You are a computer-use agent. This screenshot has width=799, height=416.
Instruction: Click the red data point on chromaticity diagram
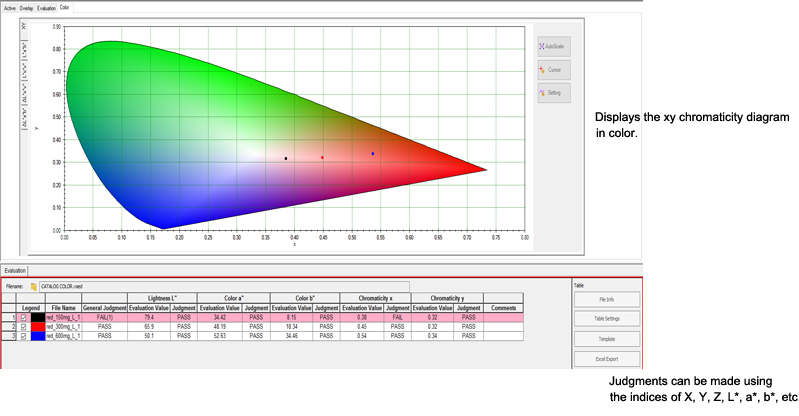tap(322, 157)
